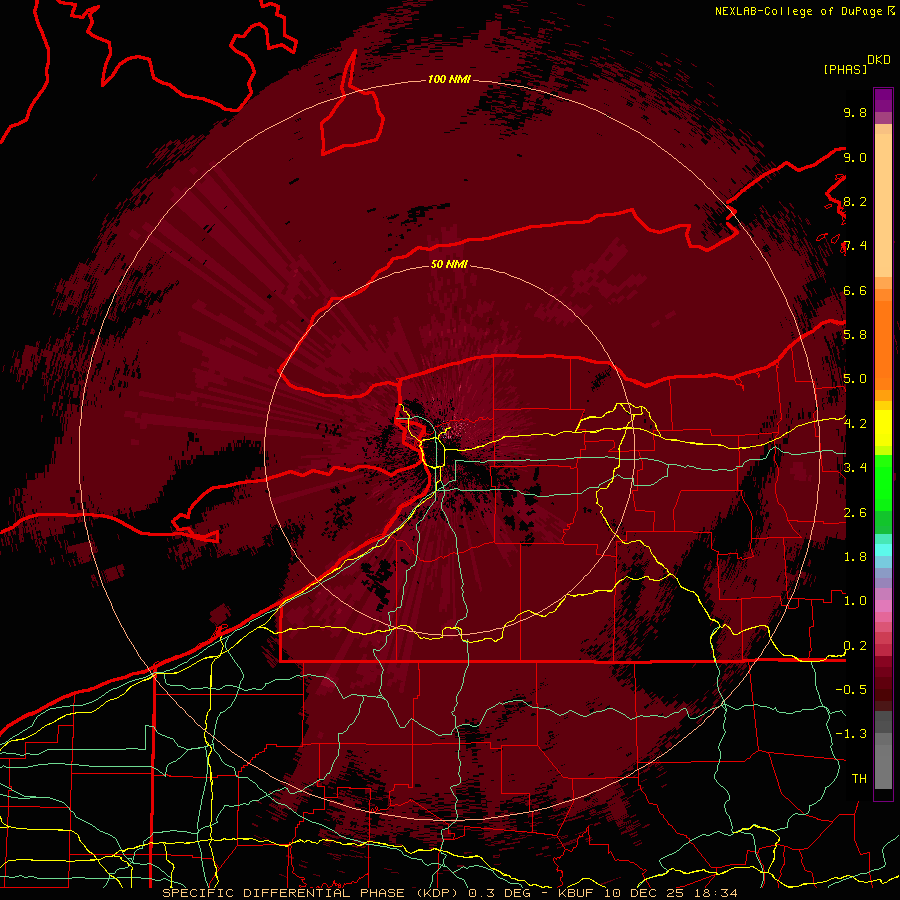900x900 pixels.
Task: Click the 9.0 value on color scale
Action: coord(855,157)
